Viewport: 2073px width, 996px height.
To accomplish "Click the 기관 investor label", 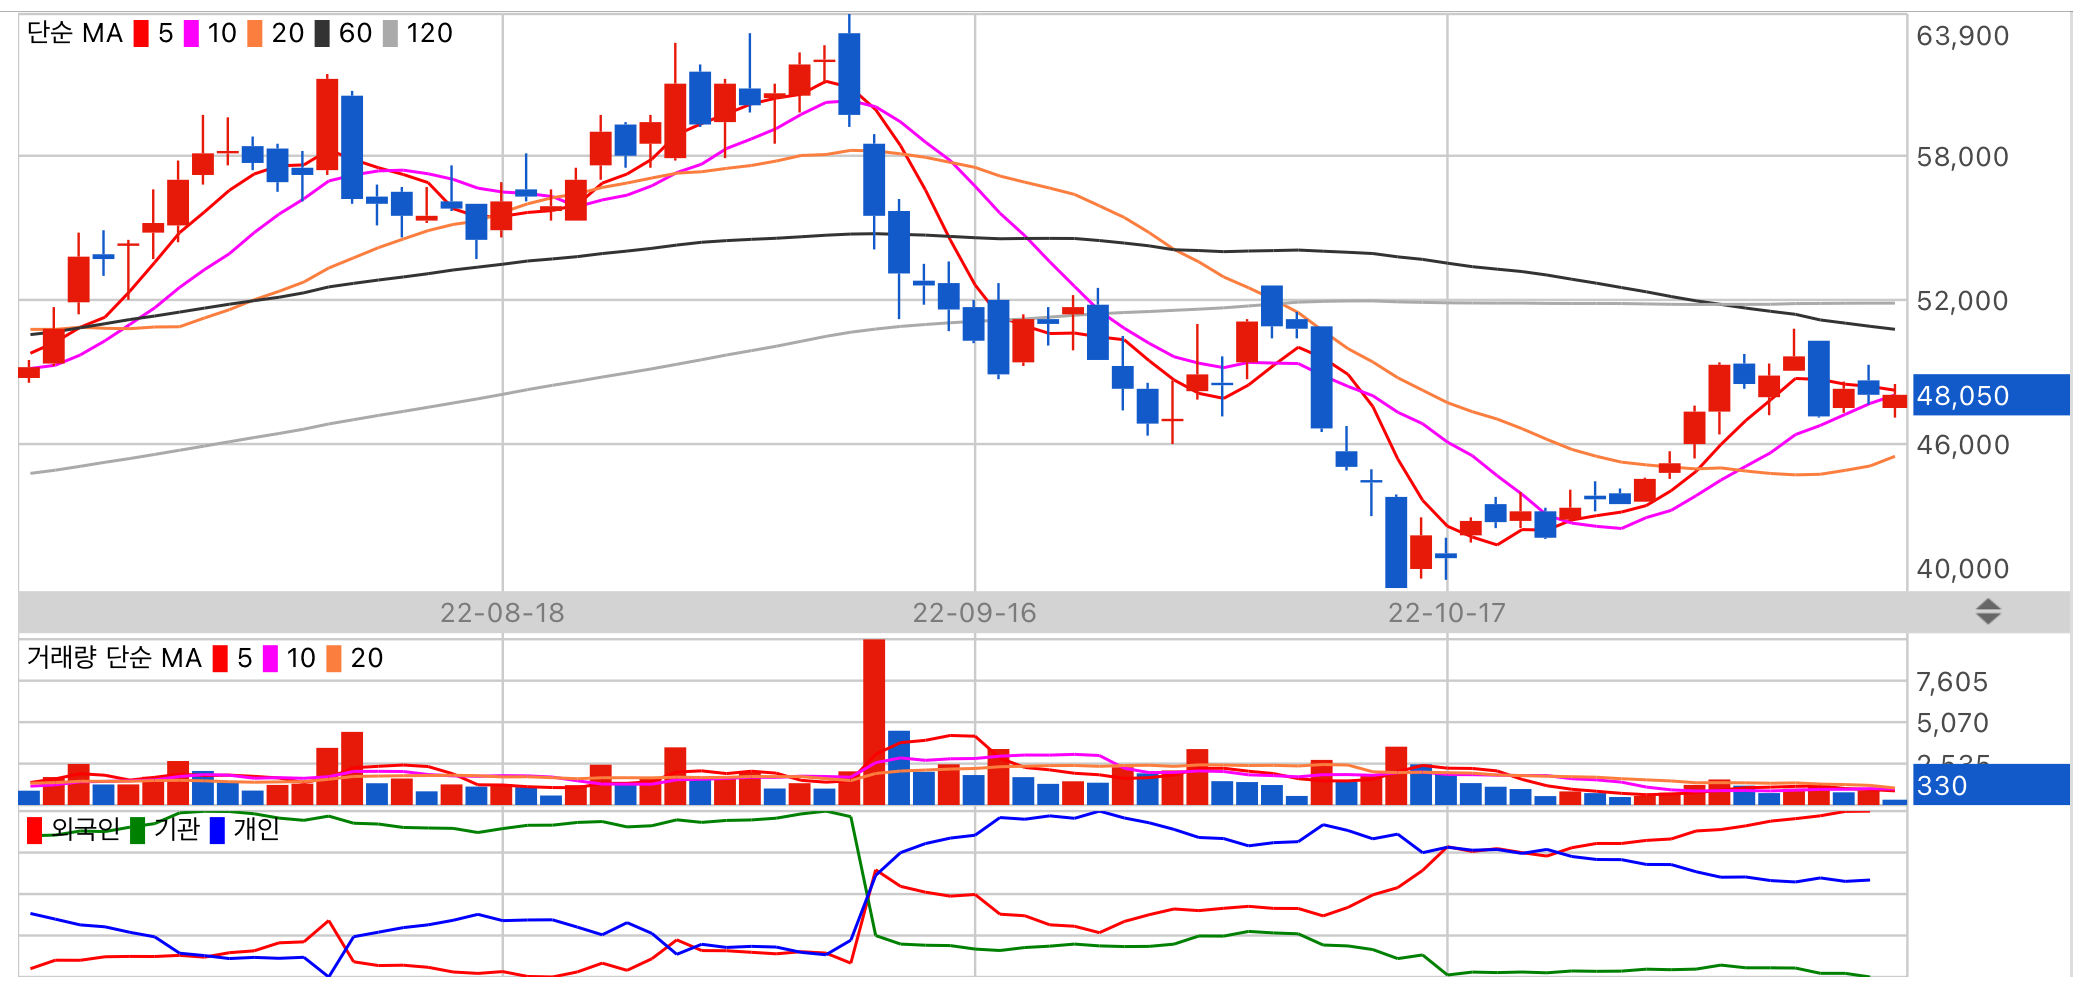I will tap(176, 829).
